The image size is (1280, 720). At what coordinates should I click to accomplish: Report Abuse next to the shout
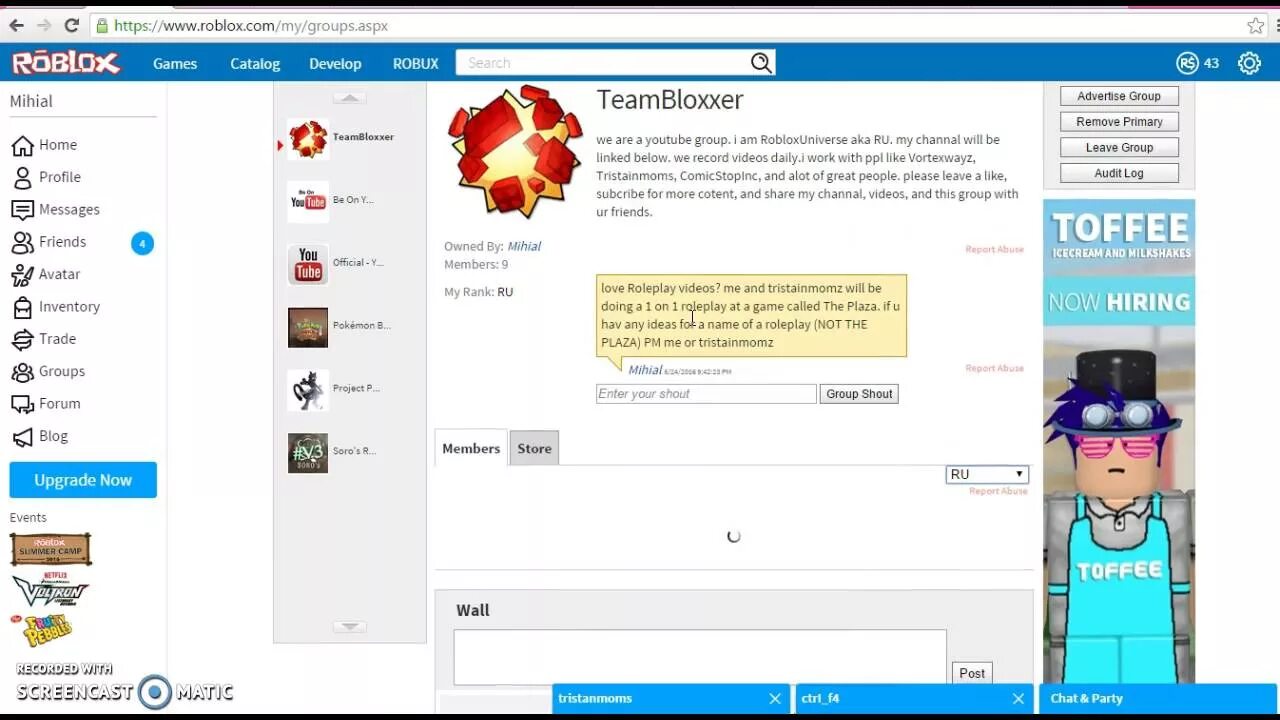(994, 368)
